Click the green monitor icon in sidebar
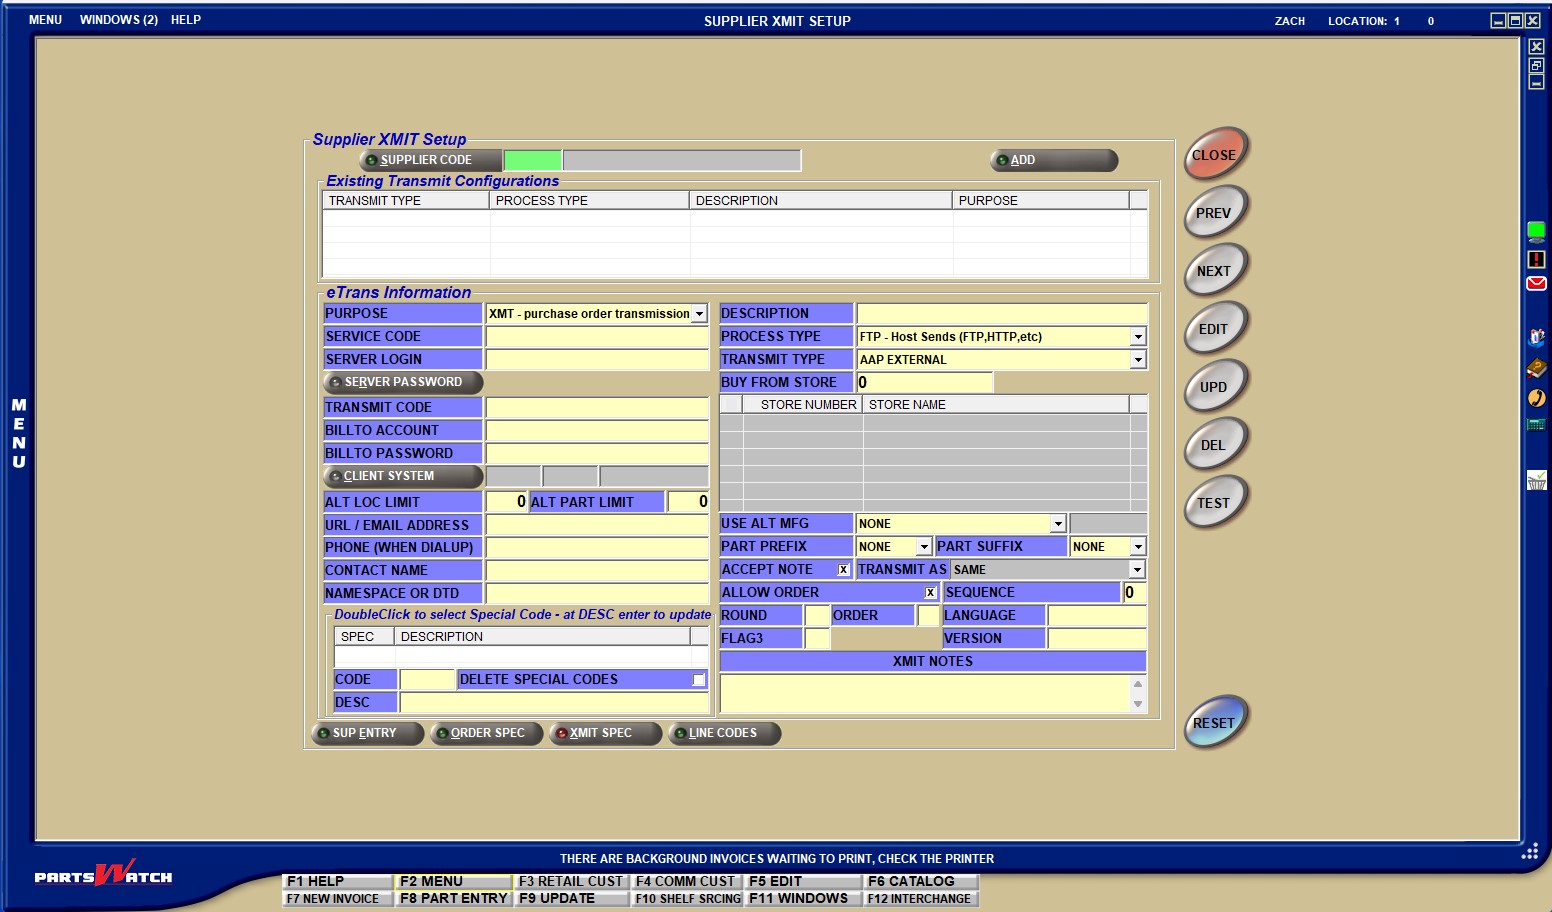 [1536, 232]
